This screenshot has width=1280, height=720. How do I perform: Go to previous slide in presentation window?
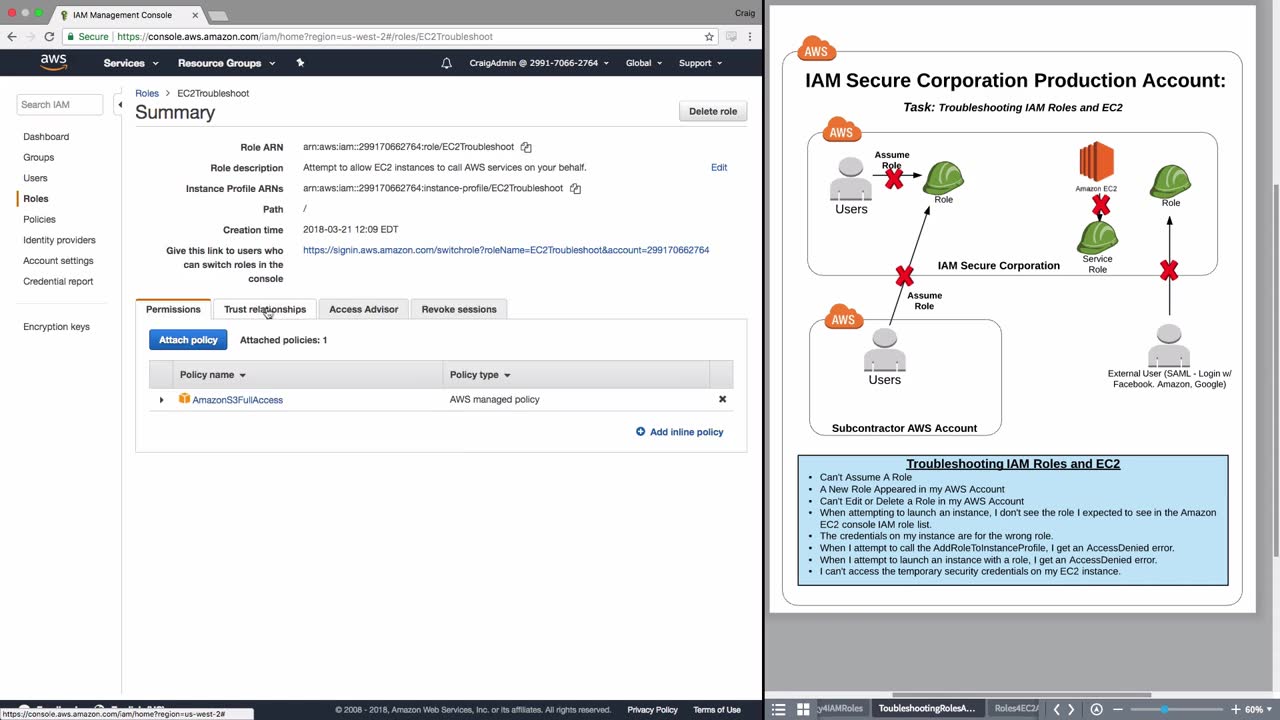click(1056, 709)
